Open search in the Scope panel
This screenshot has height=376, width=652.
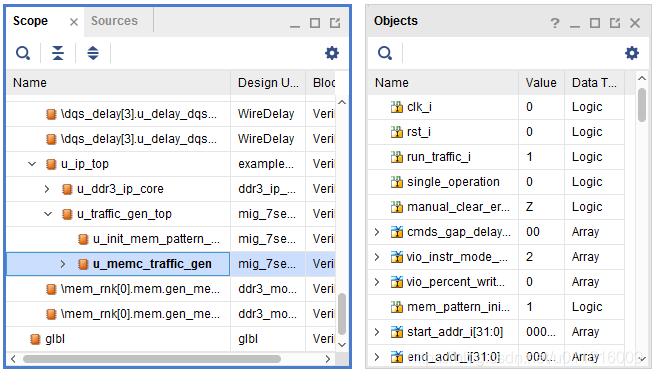pos(23,53)
